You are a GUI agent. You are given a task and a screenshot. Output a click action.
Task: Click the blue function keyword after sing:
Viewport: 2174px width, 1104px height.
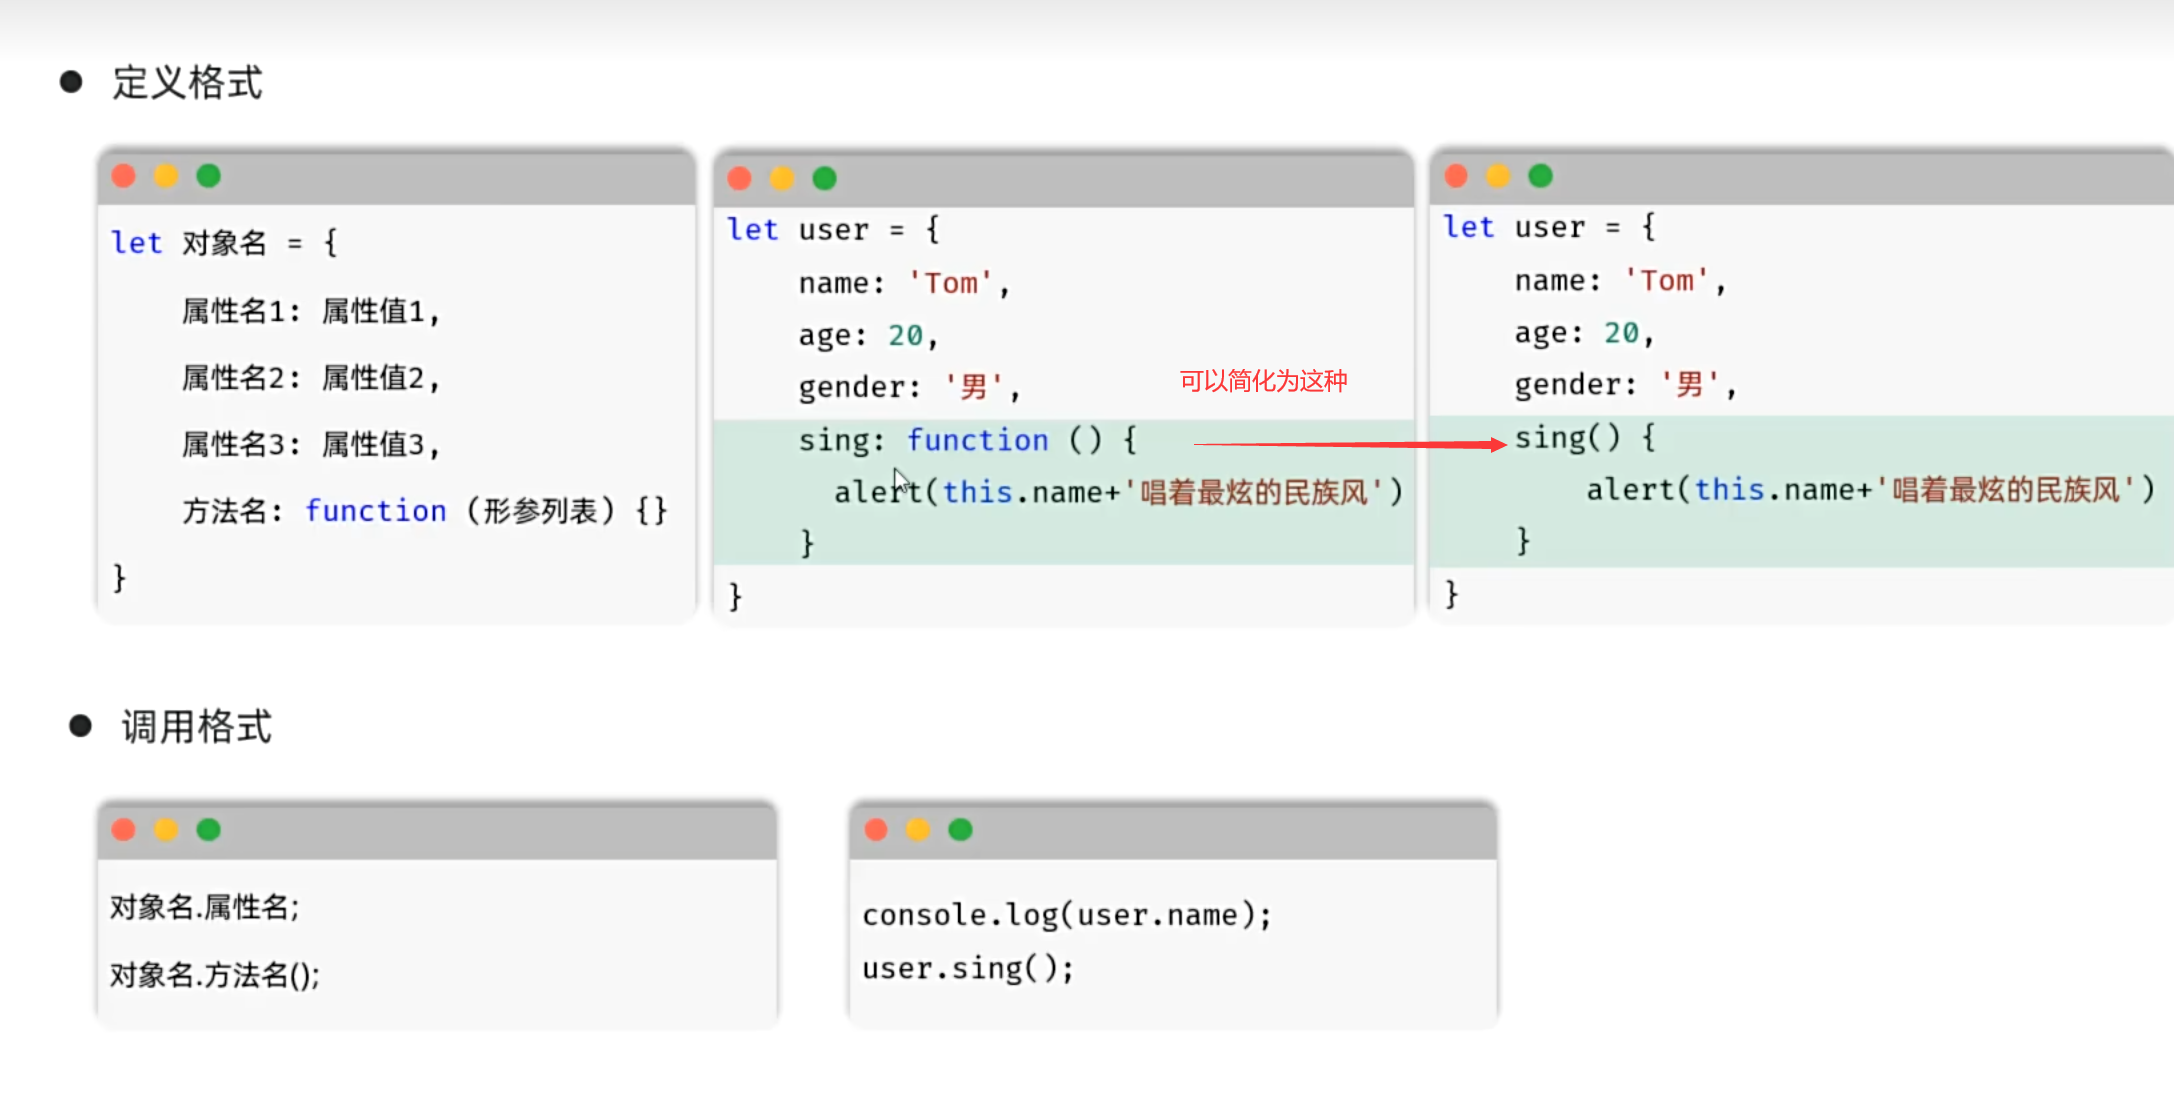[977, 440]
